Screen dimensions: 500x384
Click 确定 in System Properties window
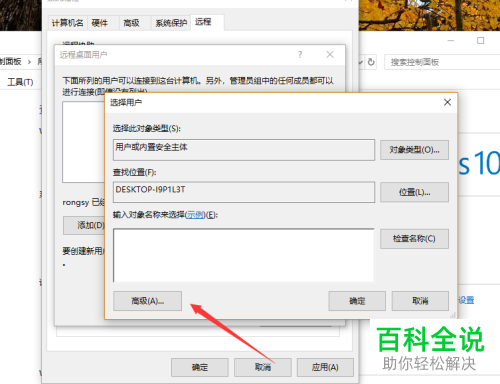[x=200, y=367]
